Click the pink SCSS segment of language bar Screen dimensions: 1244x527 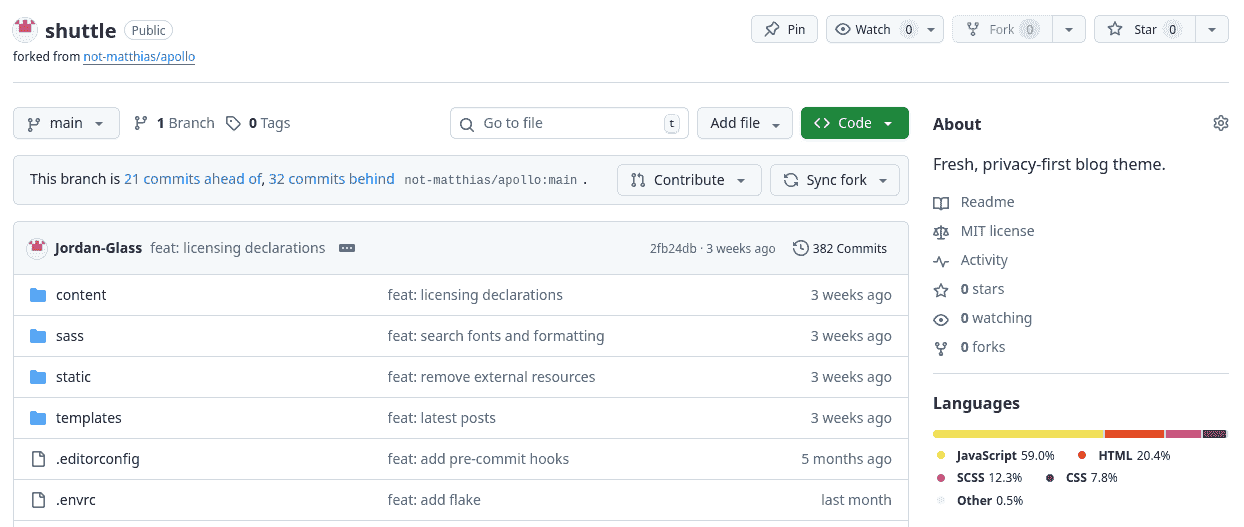click(1183, 434)
